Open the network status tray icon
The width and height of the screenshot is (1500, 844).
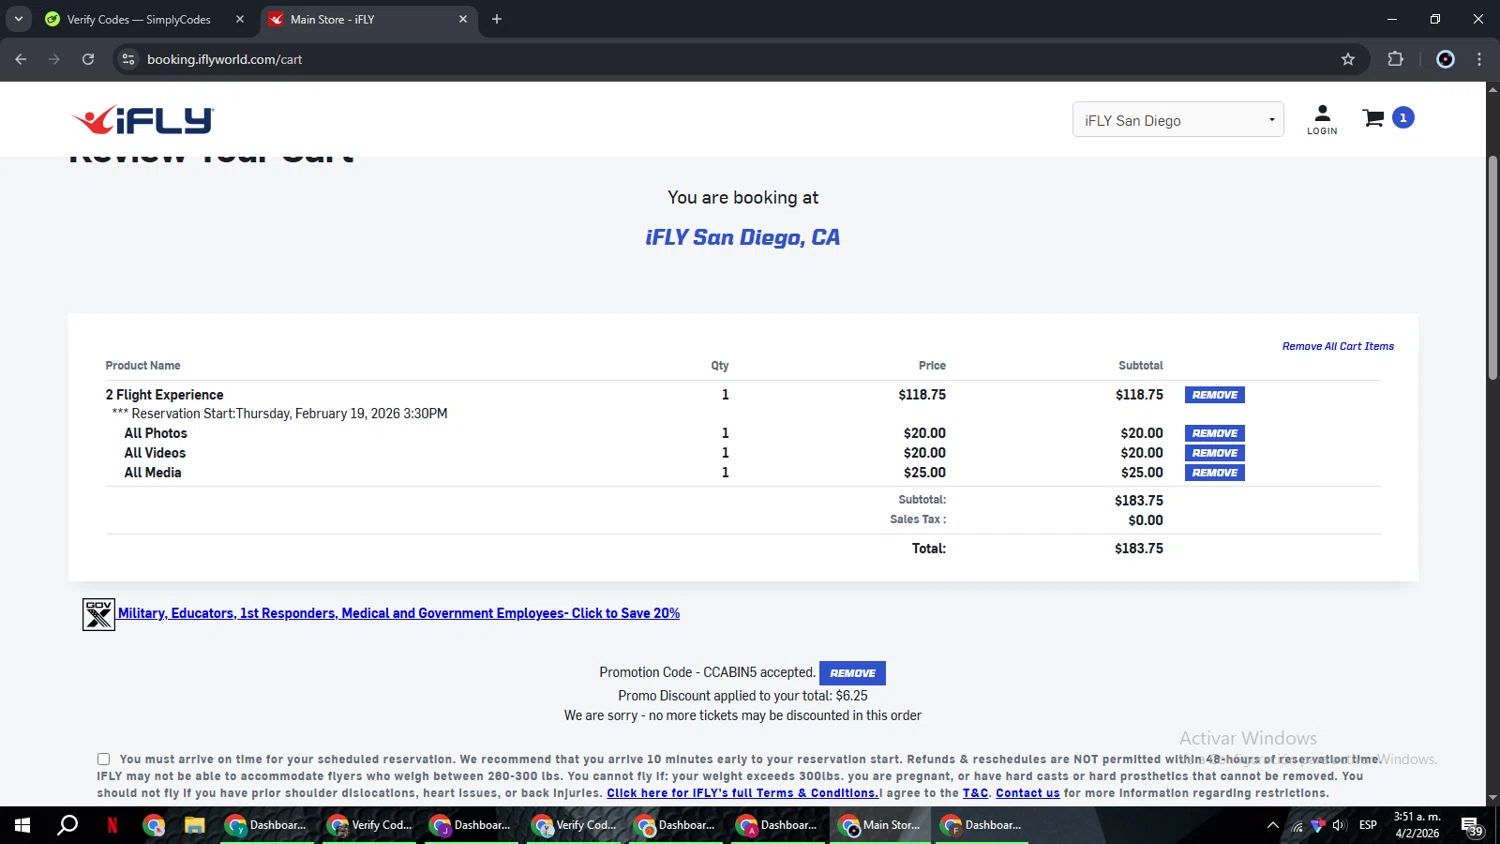click(1297, 825)
